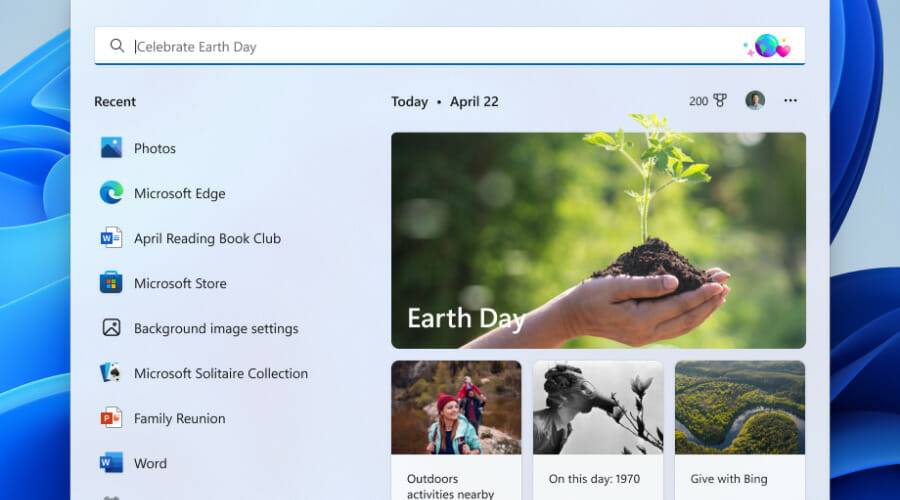Click the Background image settings icon
This screenshot has height=500, width=900.
(111, 328)
